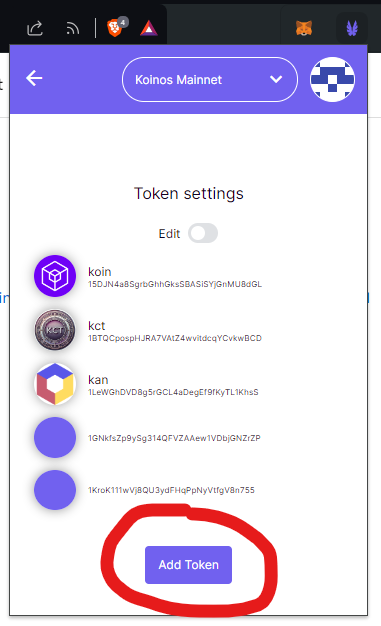Select the kct token name
The image size is (381, 626).
(x=97, y=326)
